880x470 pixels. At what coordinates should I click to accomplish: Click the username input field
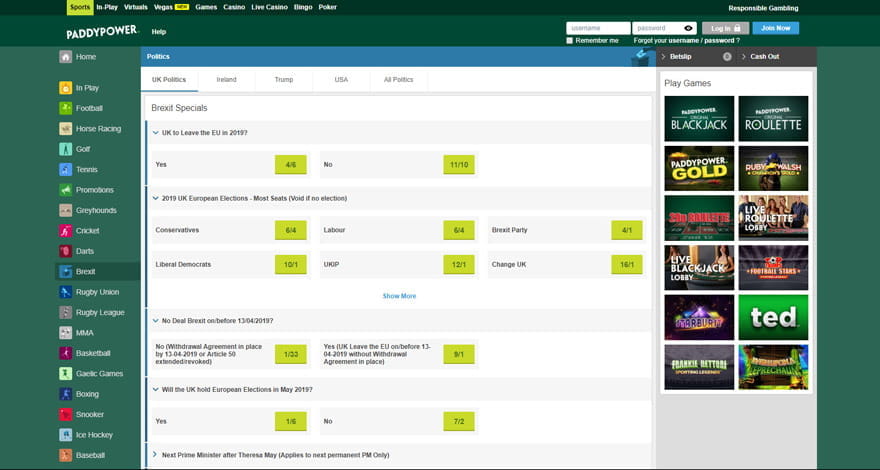598,28
